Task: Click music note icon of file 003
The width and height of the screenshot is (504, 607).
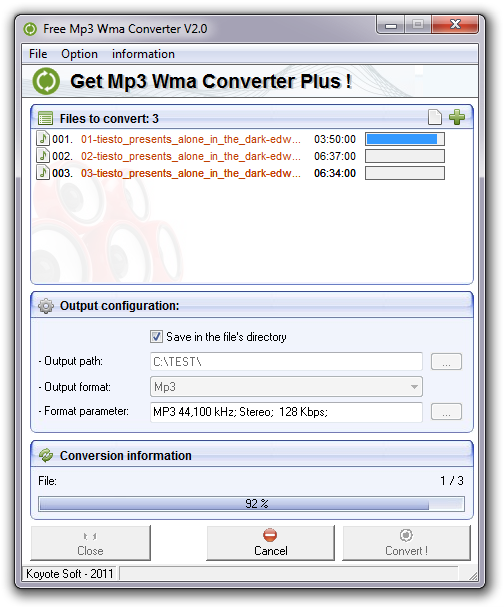Action: pos(43,173)
